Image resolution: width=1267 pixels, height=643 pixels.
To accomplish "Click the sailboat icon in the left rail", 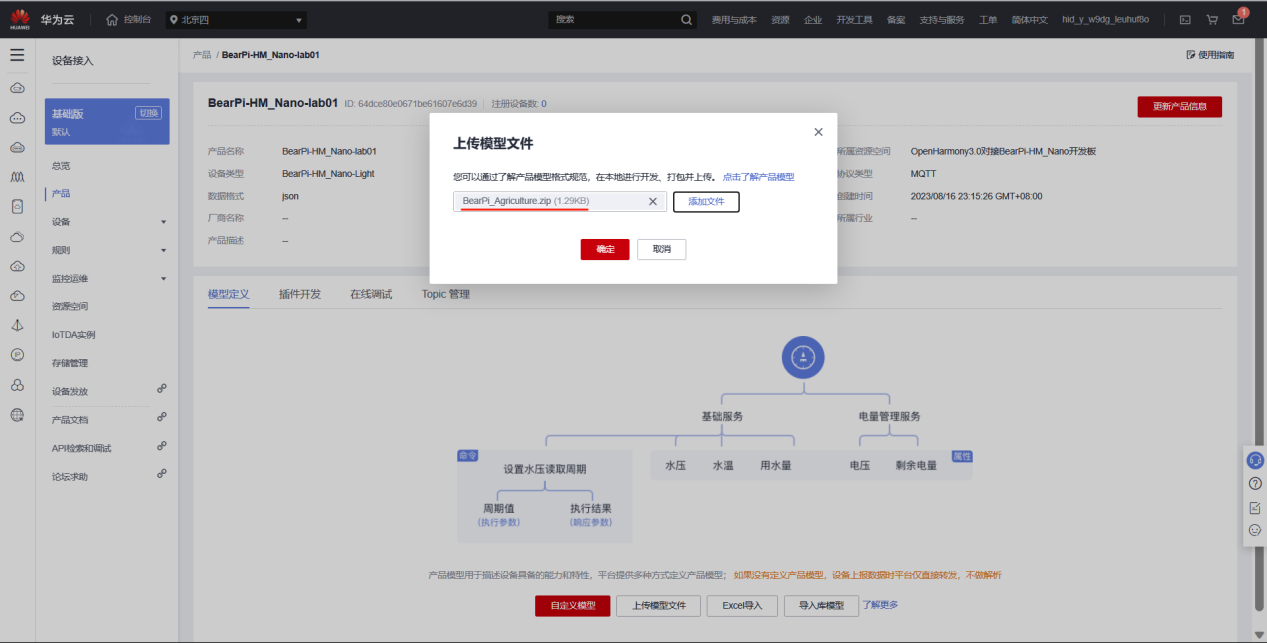I will 17,325.
